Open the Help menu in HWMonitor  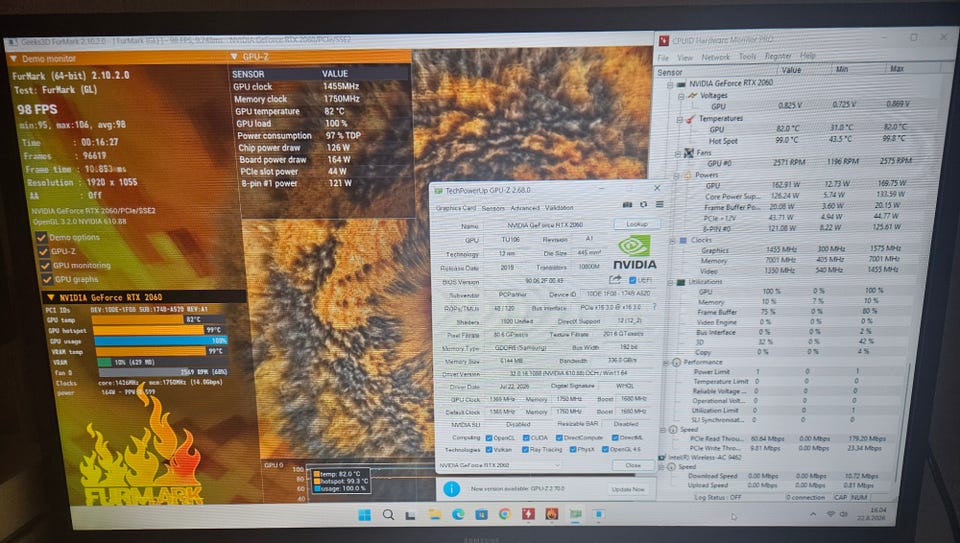click(808, 55)
